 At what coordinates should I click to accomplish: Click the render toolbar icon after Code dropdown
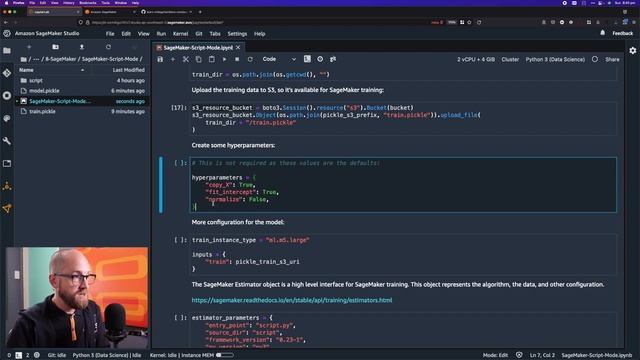(307, 59)
